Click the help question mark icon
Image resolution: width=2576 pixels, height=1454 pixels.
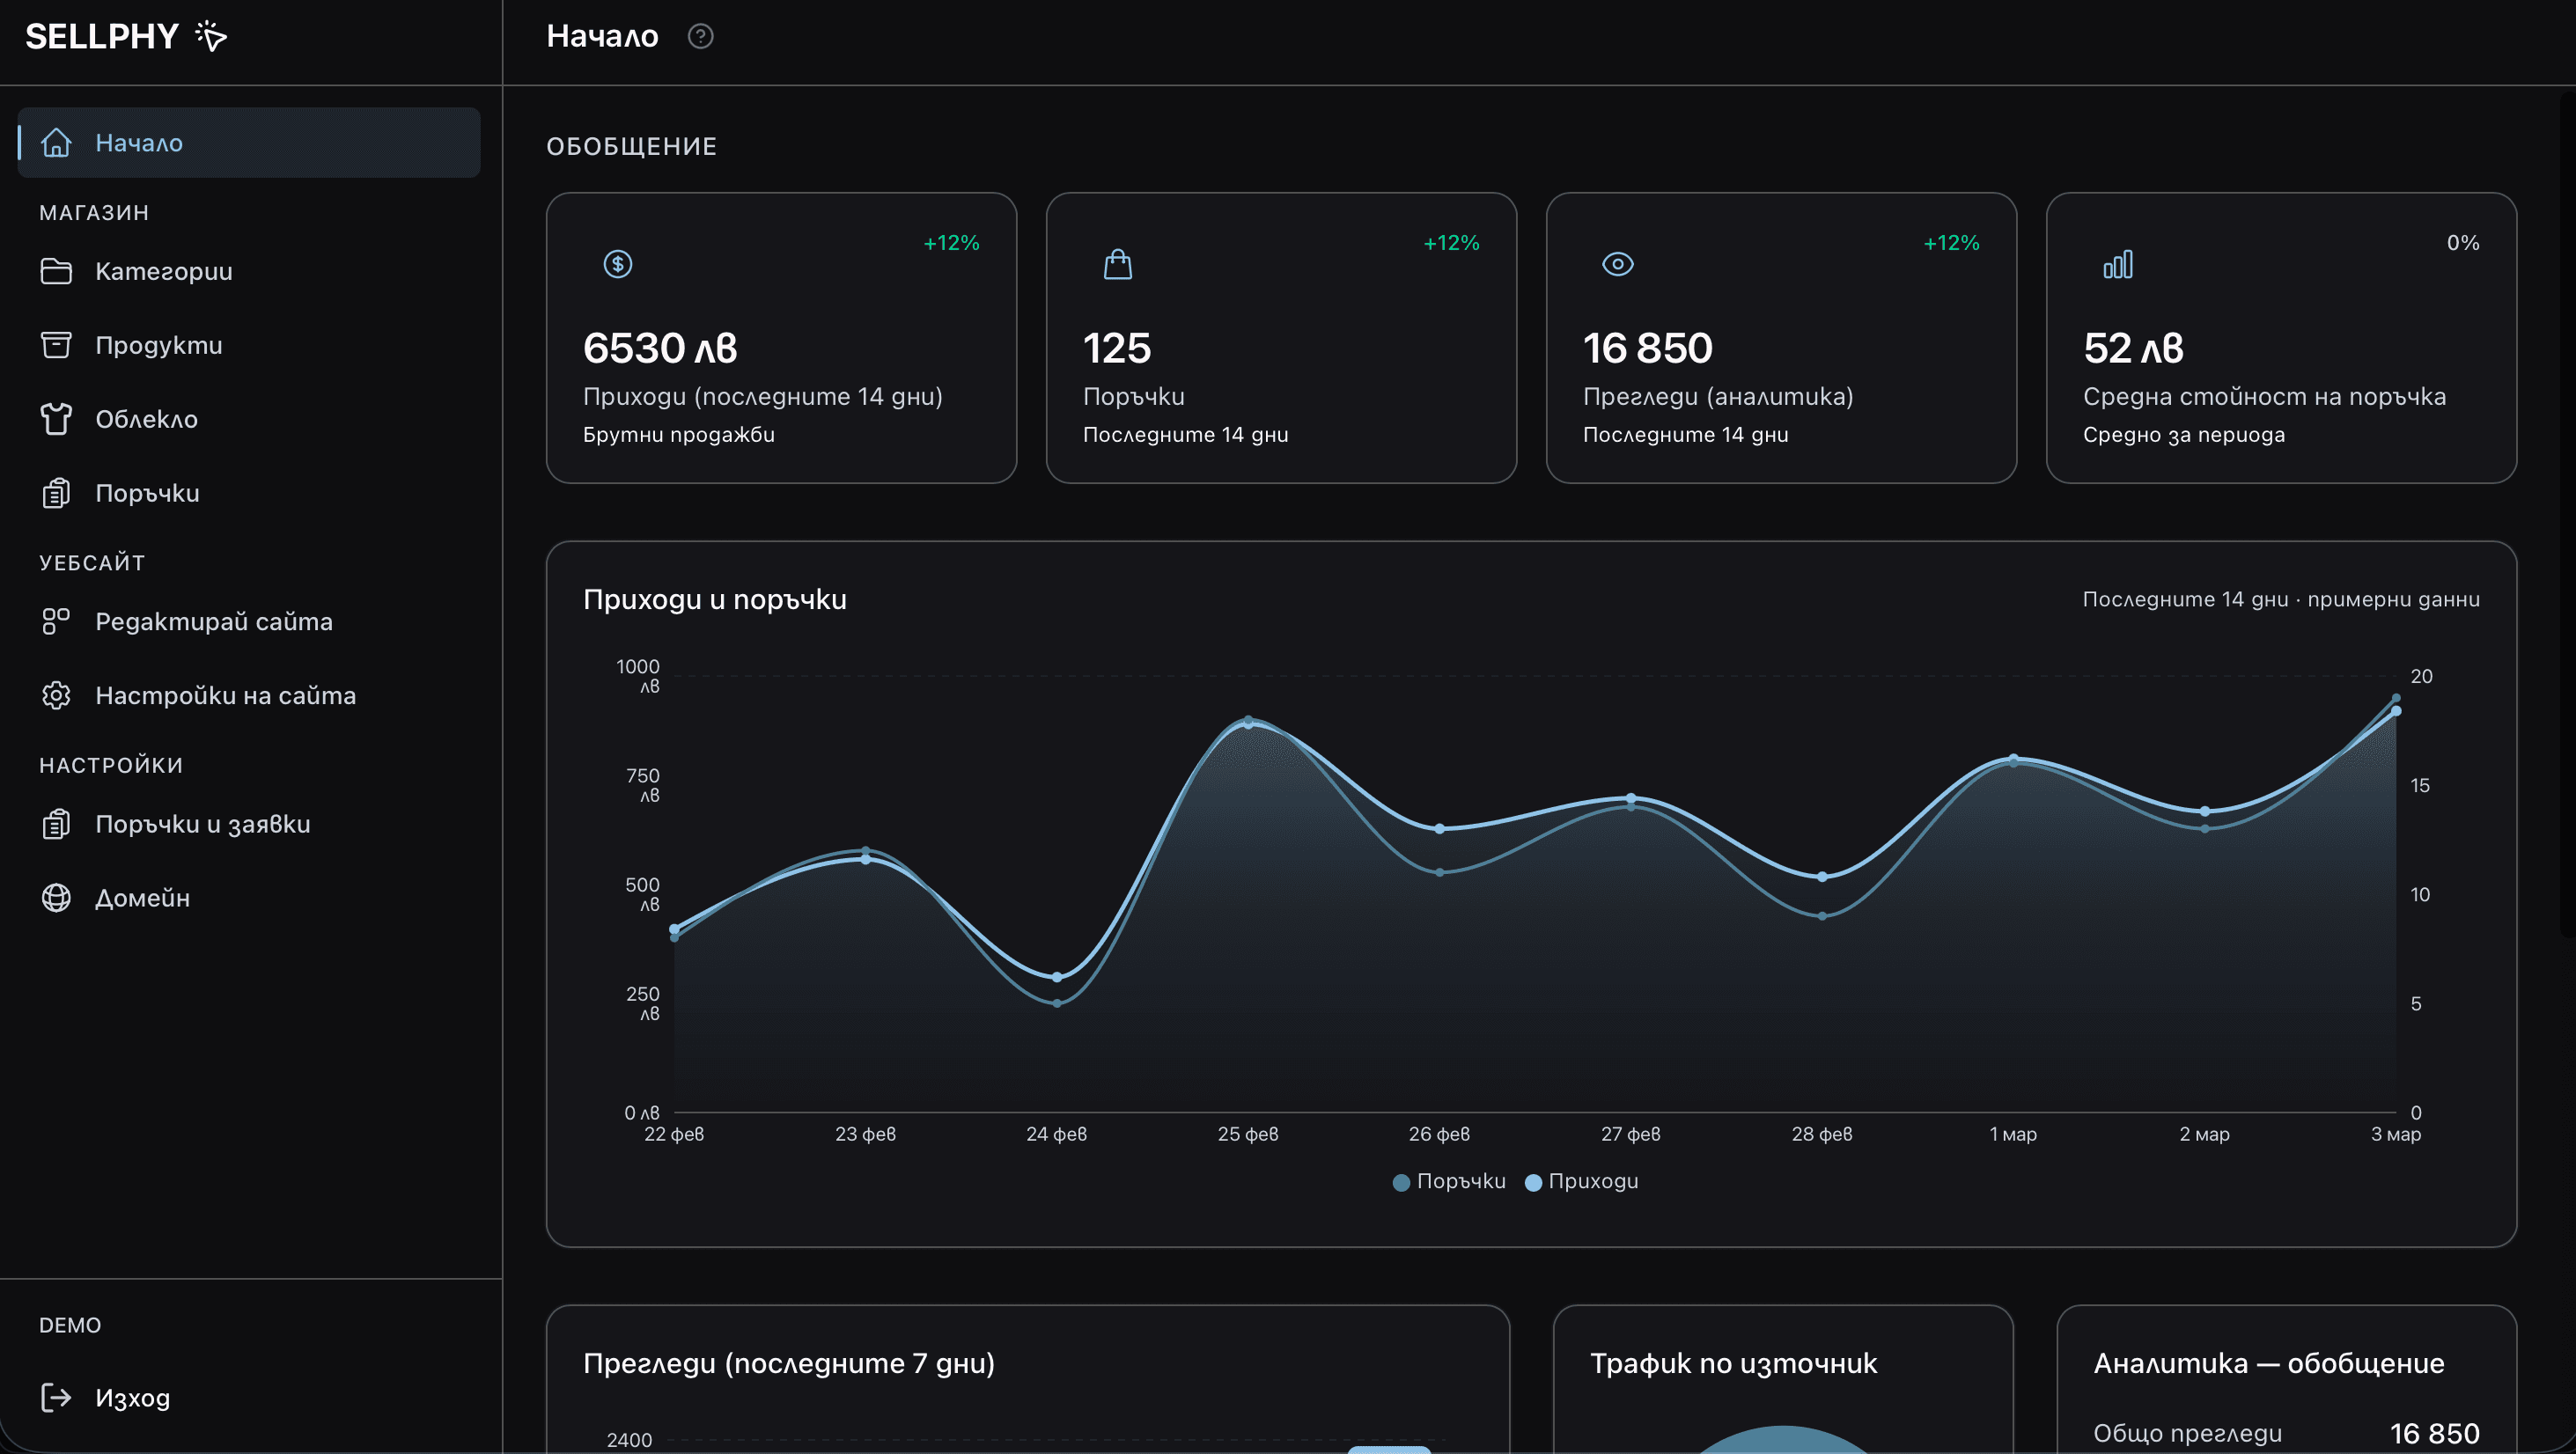(x=700, y=36)
